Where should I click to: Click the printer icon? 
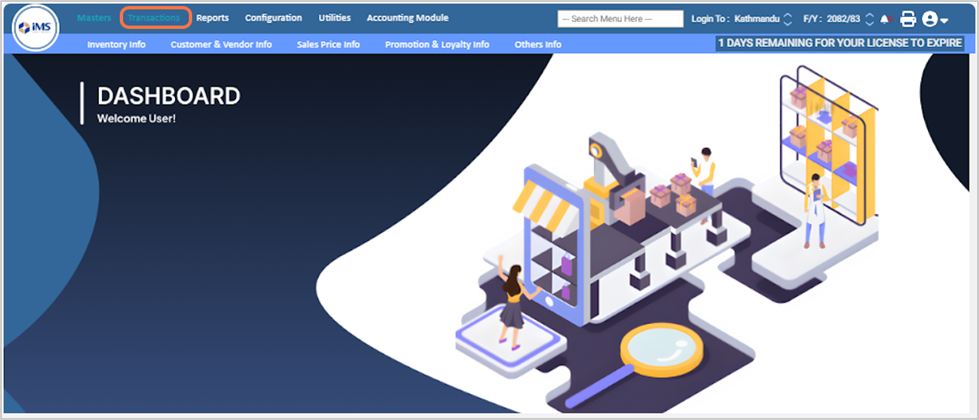[908, 18]
